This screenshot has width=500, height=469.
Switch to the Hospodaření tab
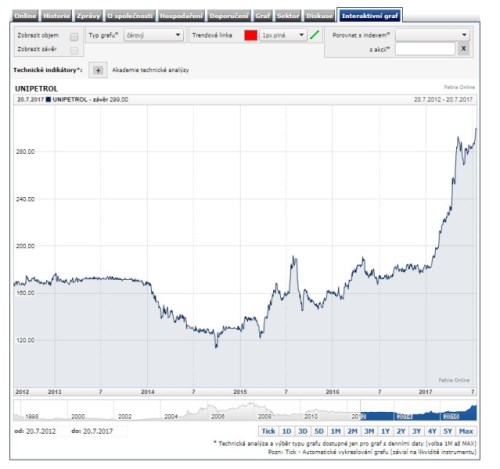[181, 16]
